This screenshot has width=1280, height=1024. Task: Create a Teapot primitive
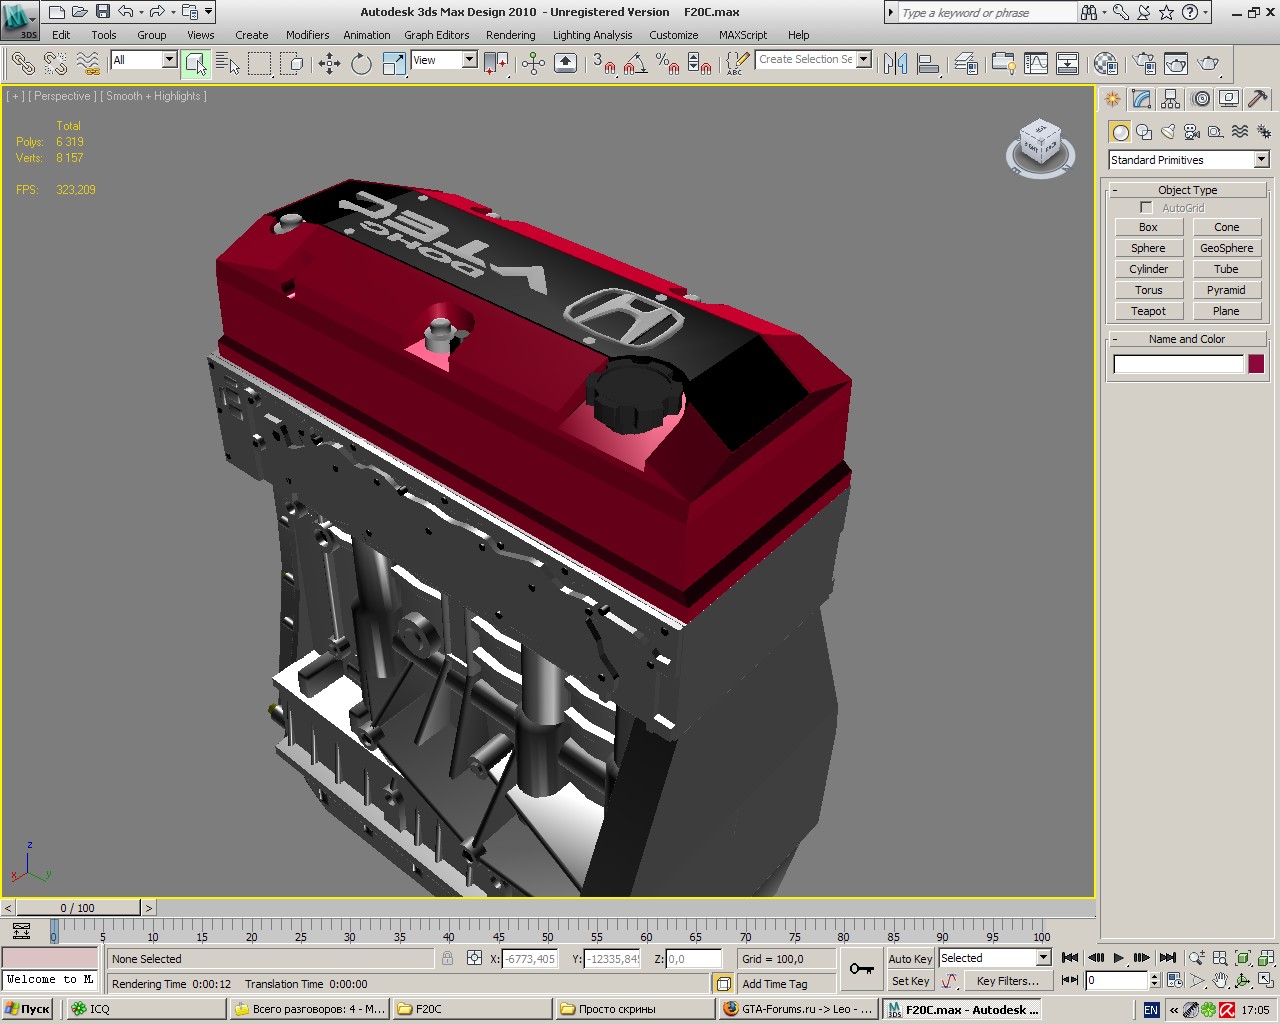[1148, 311]
